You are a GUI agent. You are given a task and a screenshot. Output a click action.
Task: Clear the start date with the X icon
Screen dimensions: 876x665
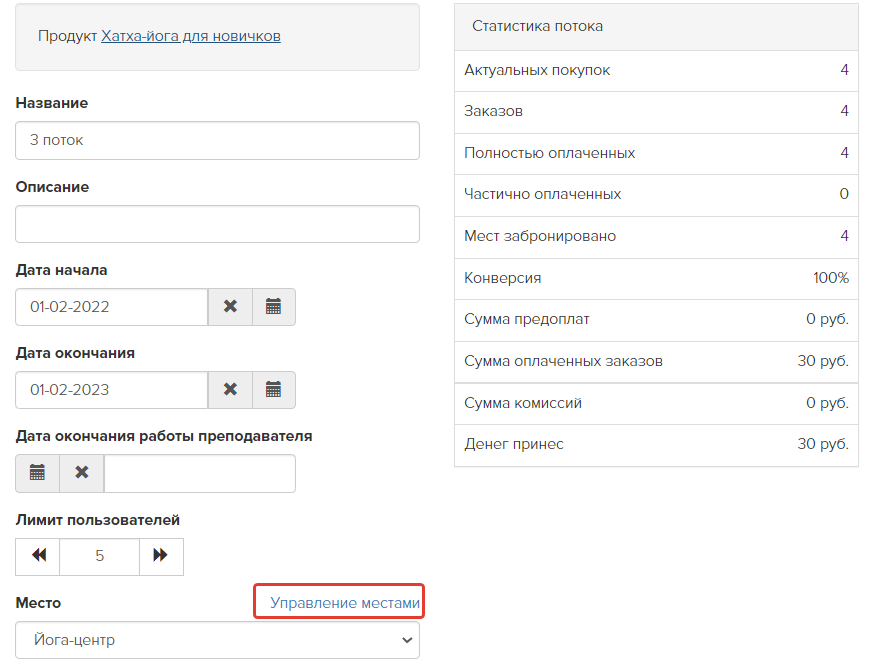click(230, 307)
